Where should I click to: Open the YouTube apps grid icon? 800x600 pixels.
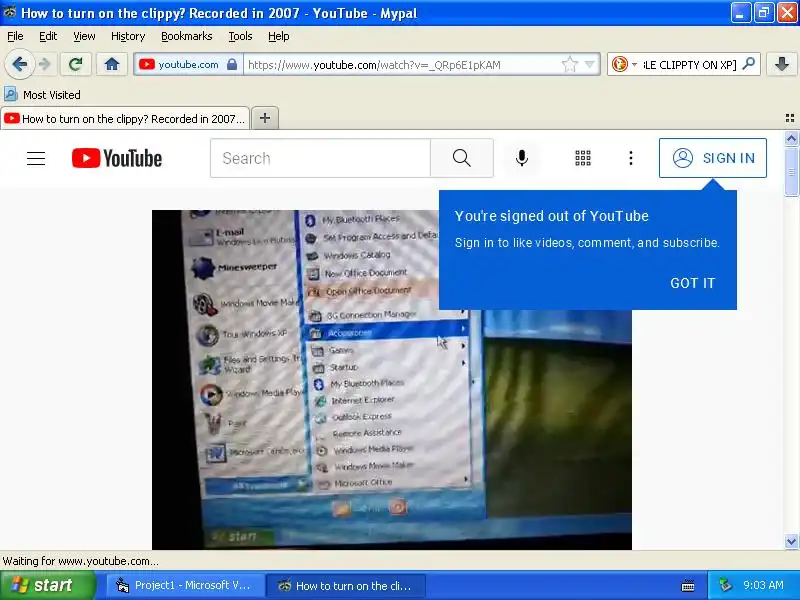tap(583, 158)
